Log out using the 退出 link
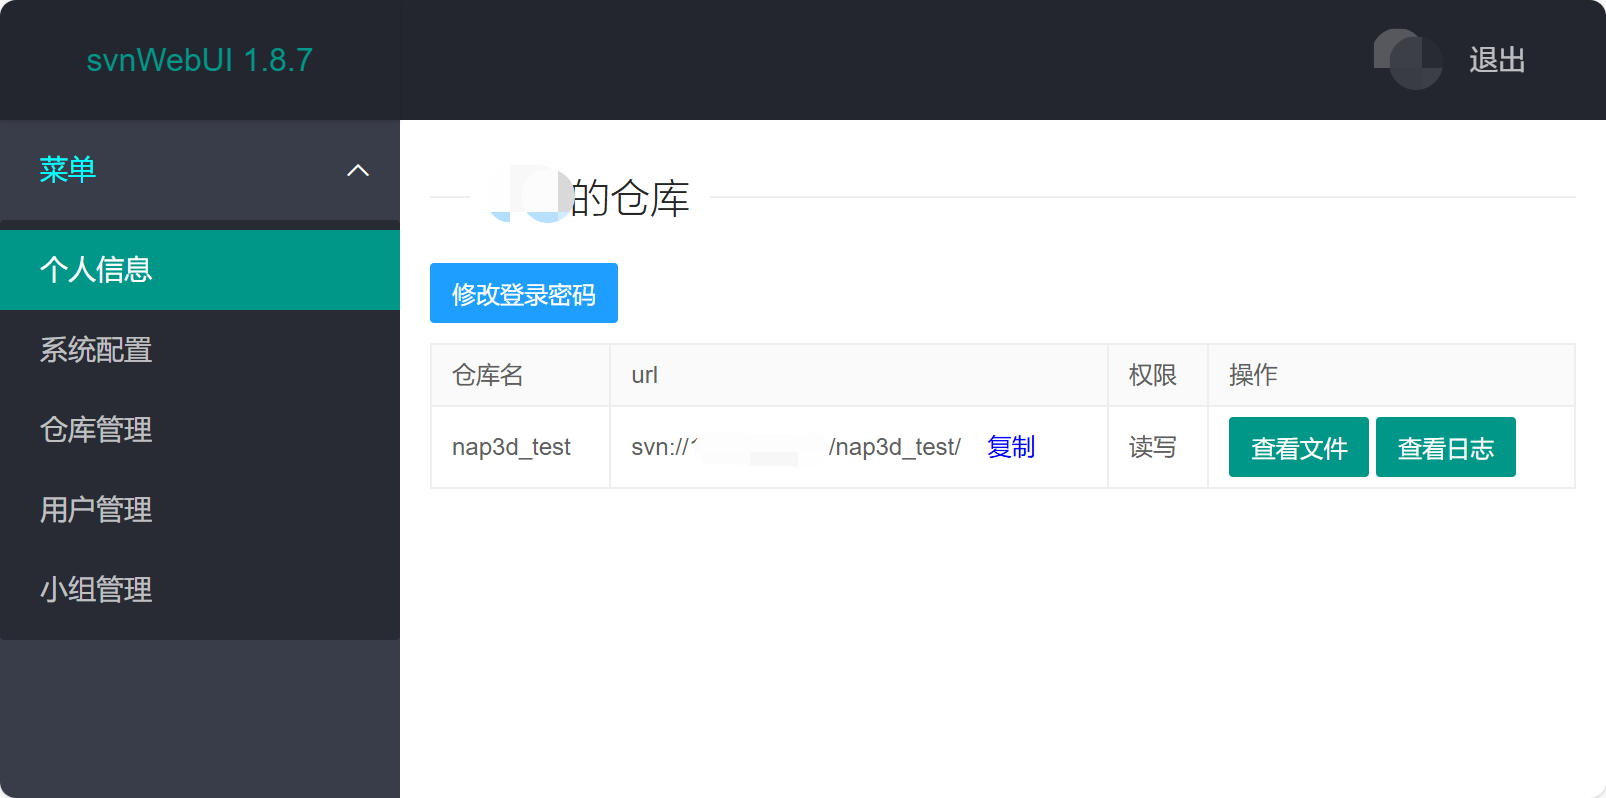 (1496, 60)
